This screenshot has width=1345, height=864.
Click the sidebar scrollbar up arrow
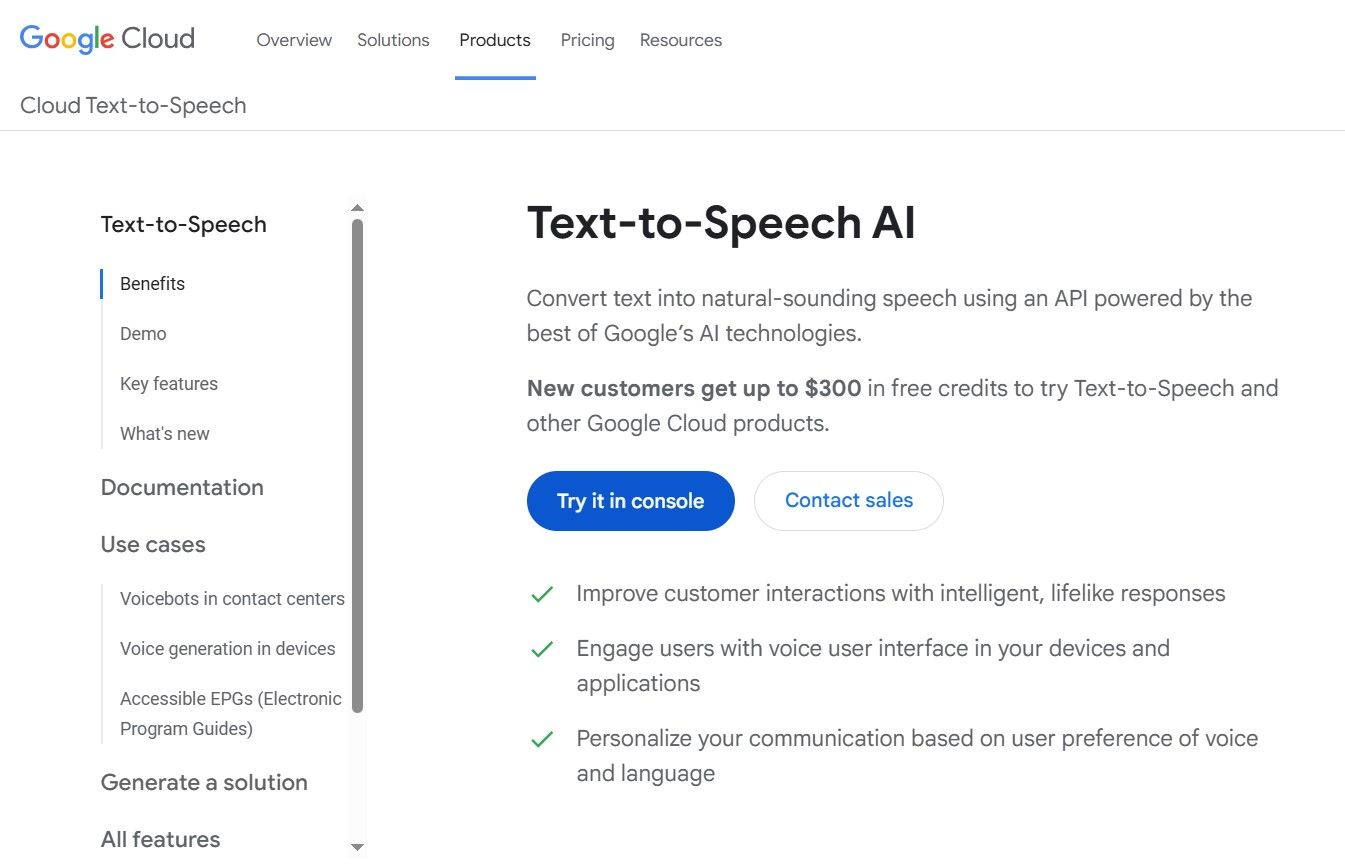pos(357,208)
